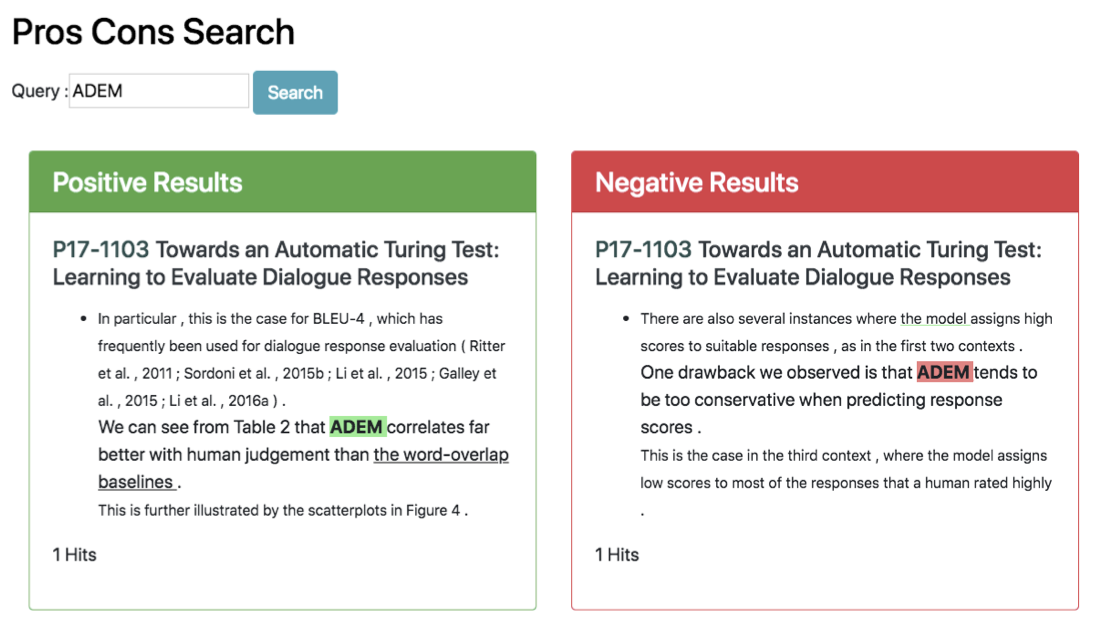Click 'Towards an Automatic Turing Test' positive title
The width and height of the screenshot is (1095, 623).
click(x=327, y=249)
